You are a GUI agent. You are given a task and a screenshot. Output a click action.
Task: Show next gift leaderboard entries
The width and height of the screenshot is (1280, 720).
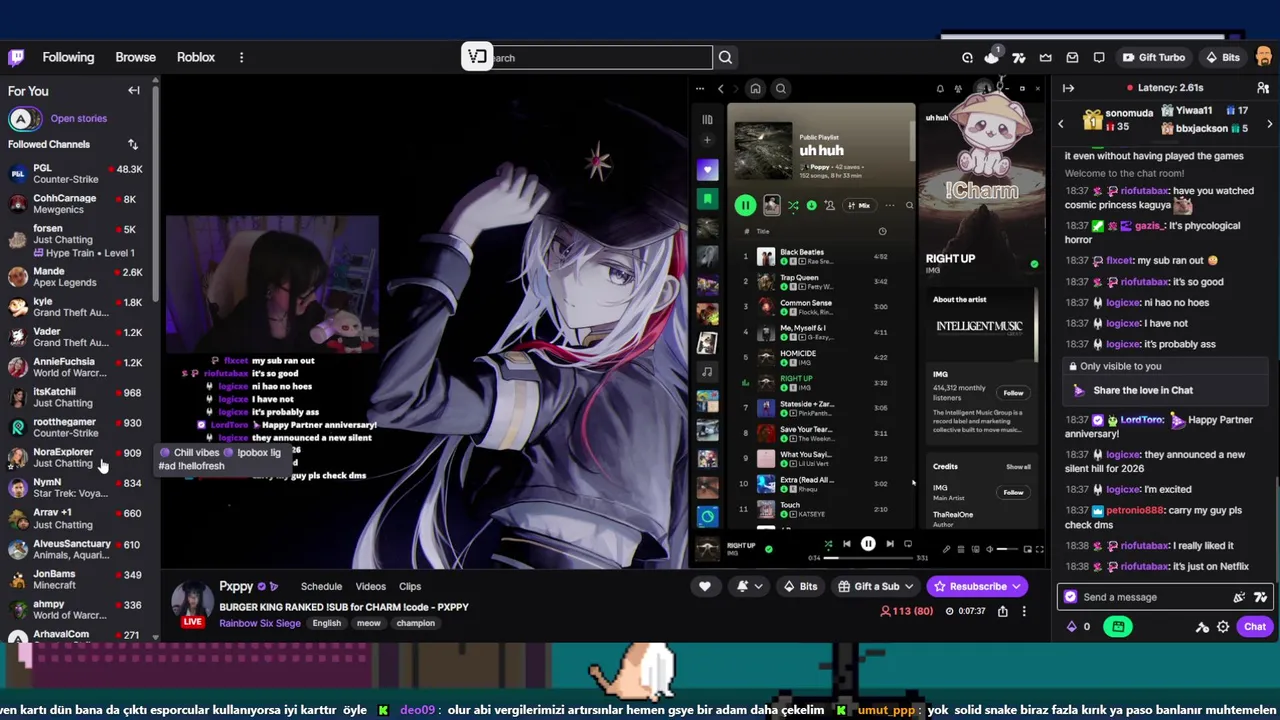[1270, 124]
